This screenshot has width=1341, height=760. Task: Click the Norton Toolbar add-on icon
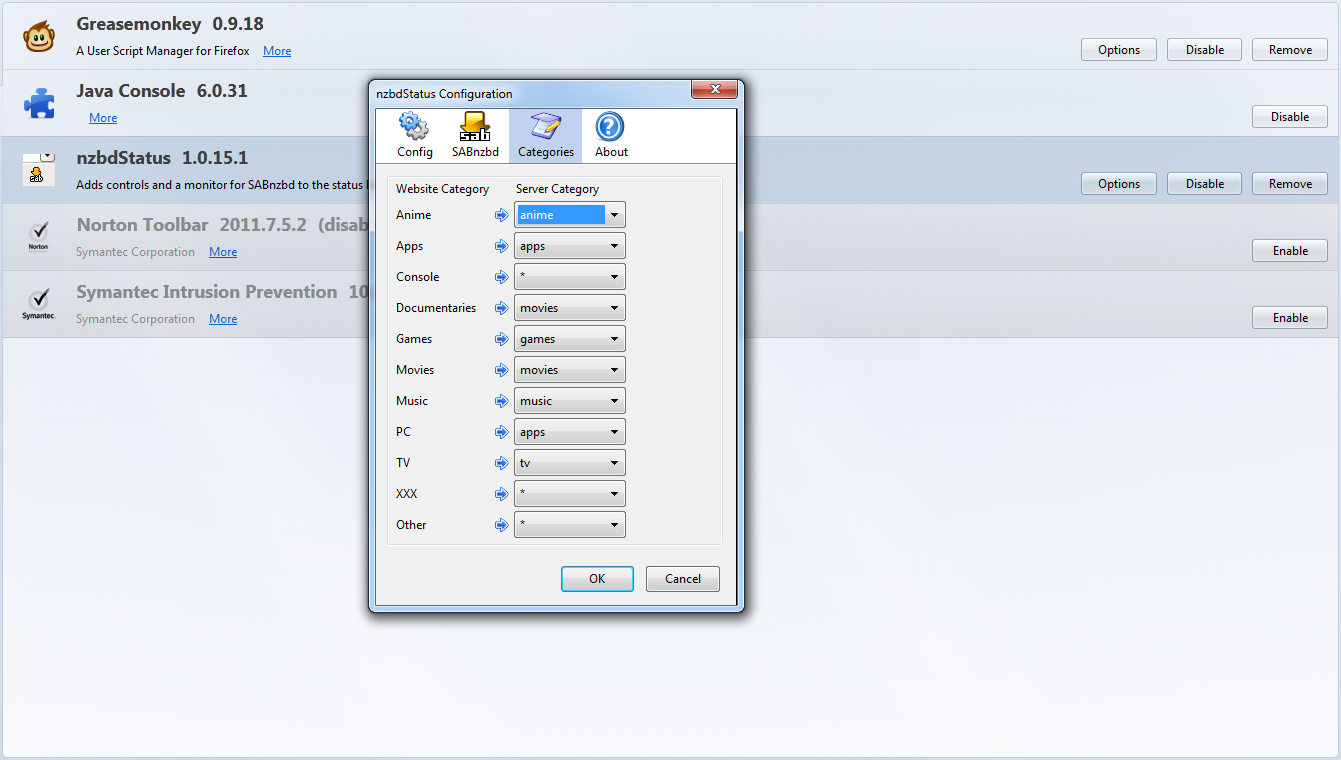38,237
